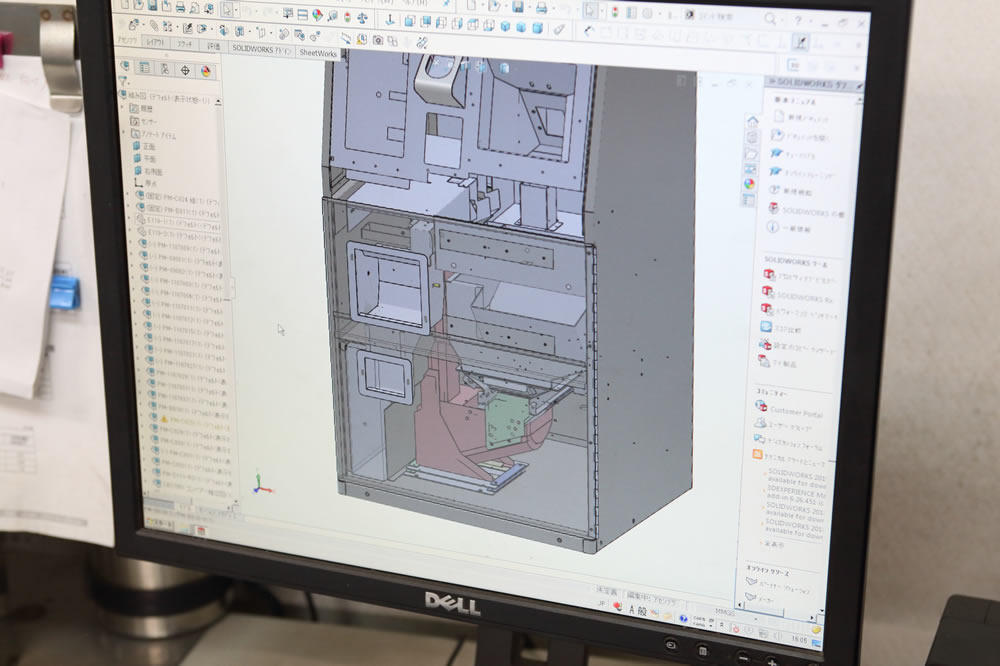Open the ConfigurationManager tab icon
The height and width of the screenshot is (666, 1000).
click(x=165, y=69)
